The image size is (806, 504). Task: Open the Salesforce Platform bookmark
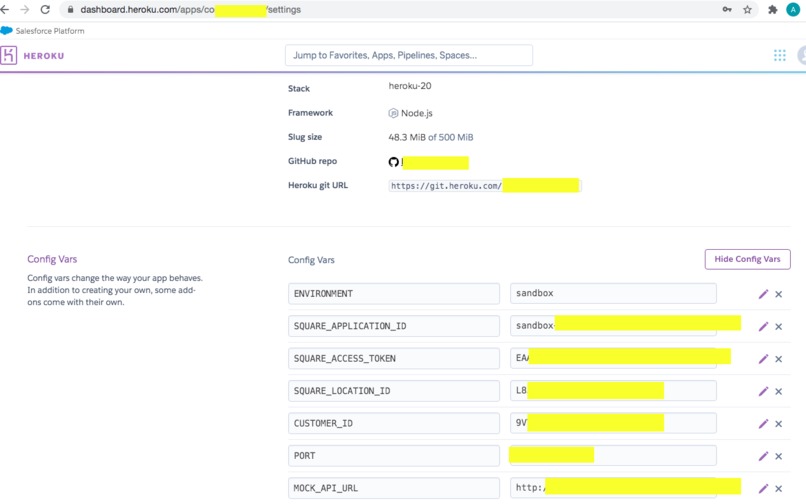click(43, 31)
